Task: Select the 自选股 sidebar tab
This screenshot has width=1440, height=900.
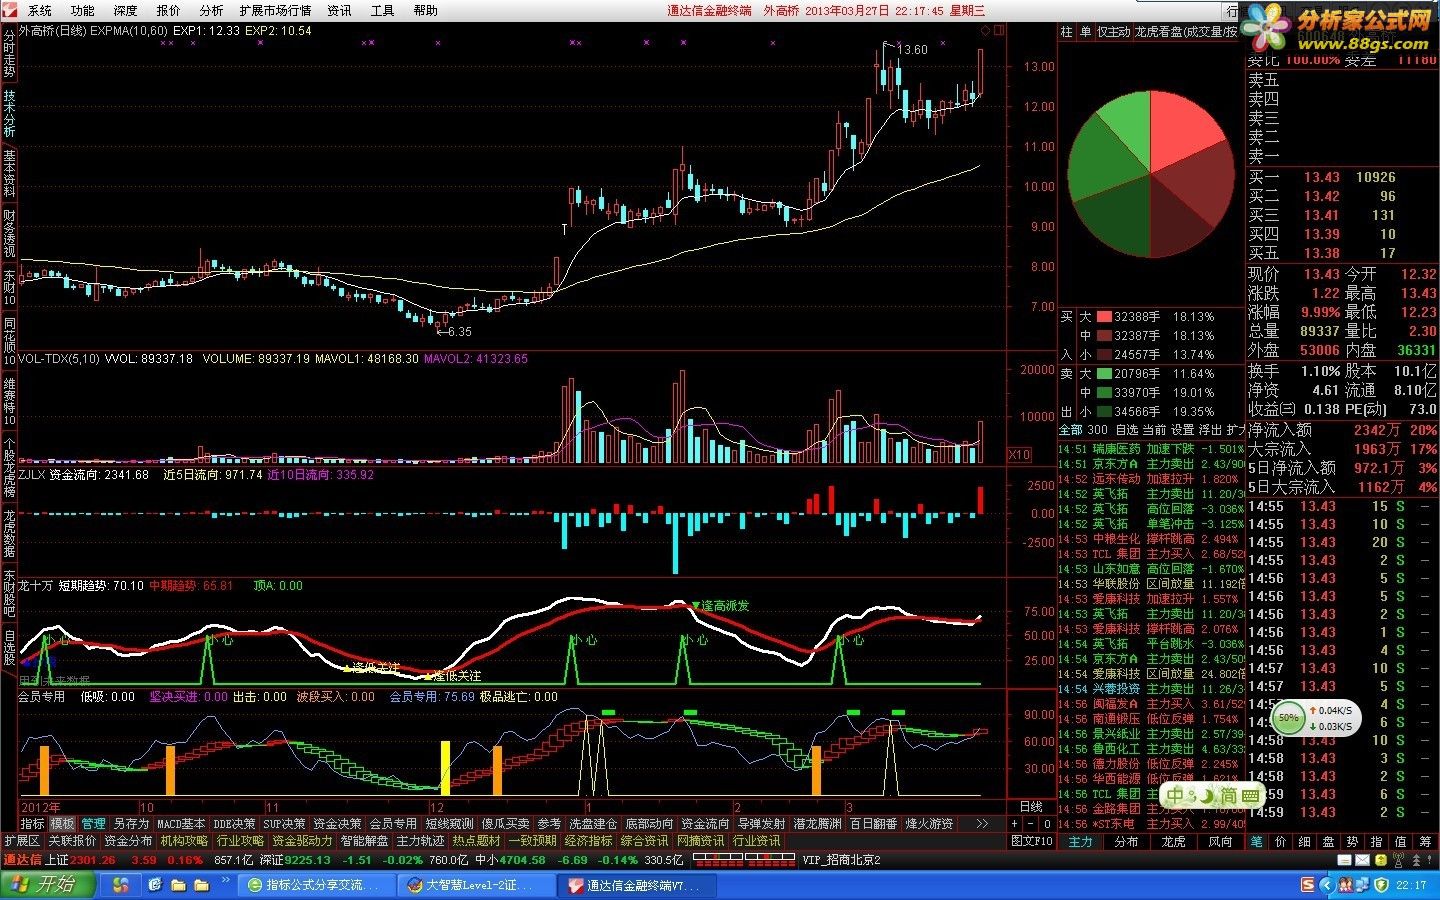Action: pyautogui.click(x=9, y=647)
